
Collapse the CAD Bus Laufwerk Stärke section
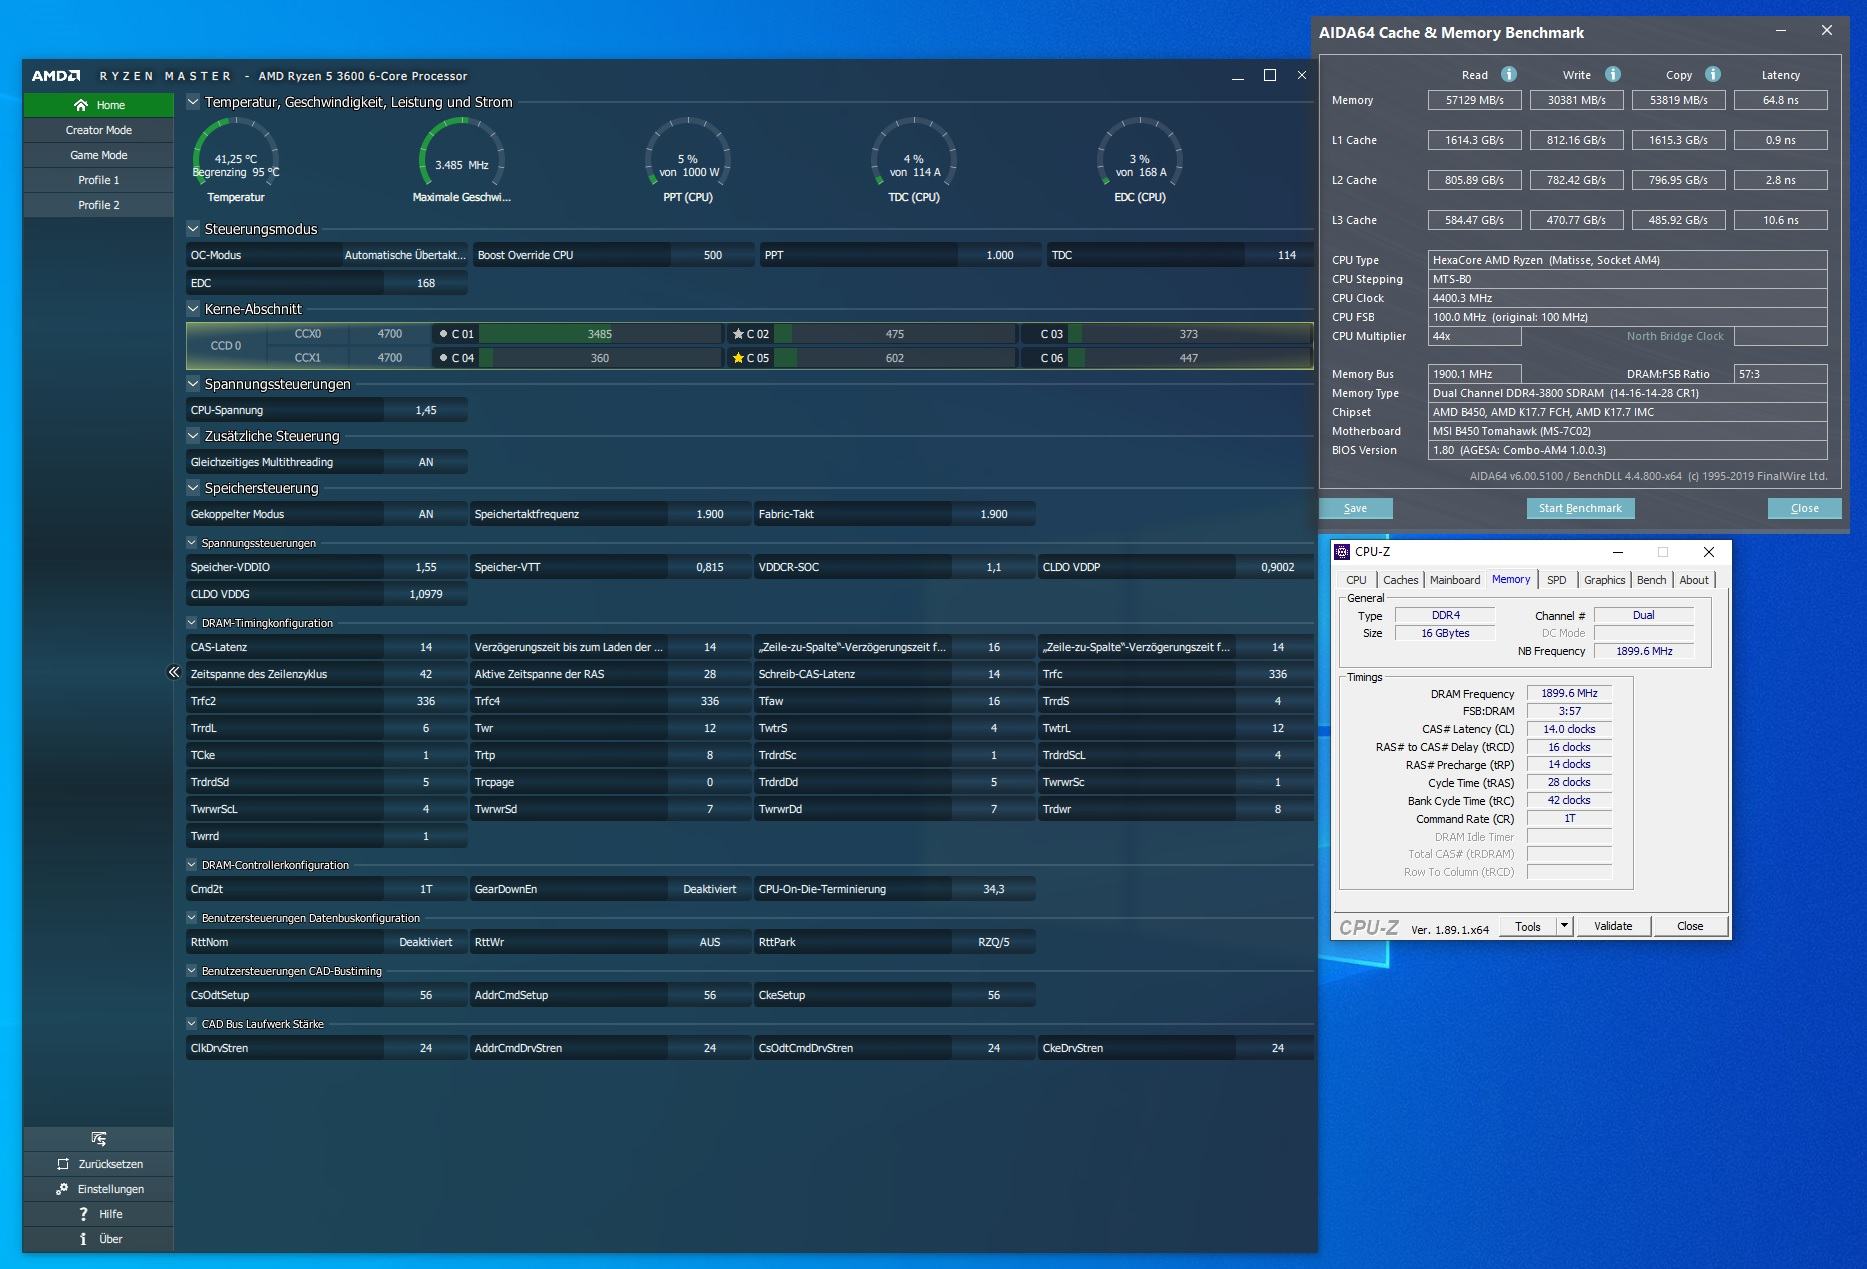click(x=192, y=1024)
